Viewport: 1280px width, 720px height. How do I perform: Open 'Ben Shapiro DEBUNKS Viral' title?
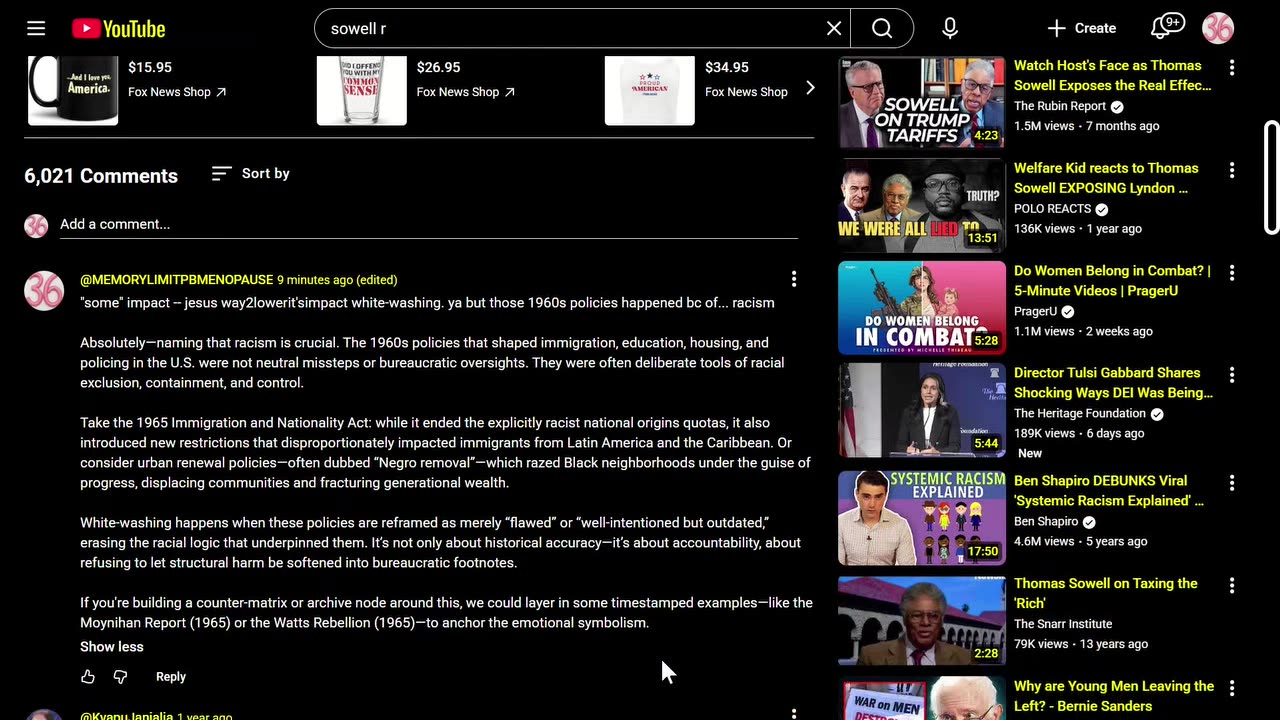tap(1109, 491)
